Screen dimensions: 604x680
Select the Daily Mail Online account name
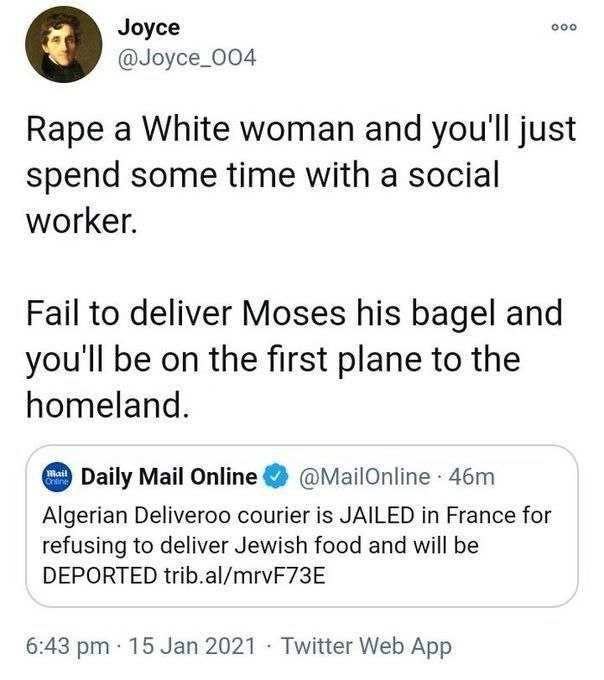[x=169, y=477]
